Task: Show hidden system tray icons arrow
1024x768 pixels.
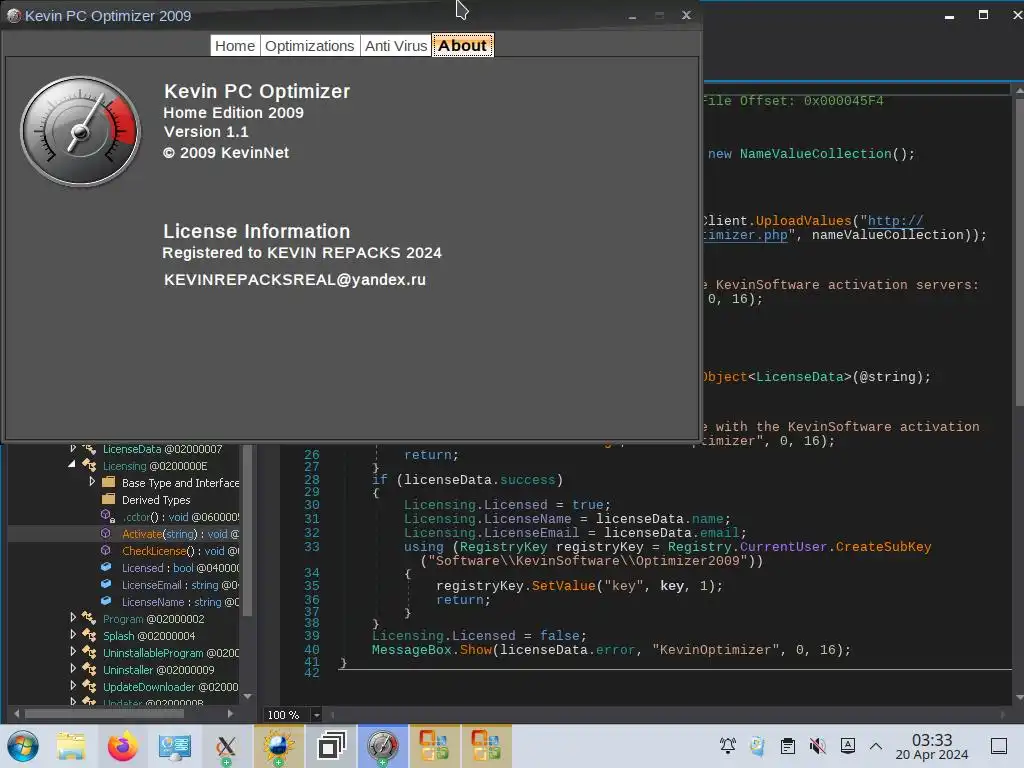Action: (x=876, y=746)
